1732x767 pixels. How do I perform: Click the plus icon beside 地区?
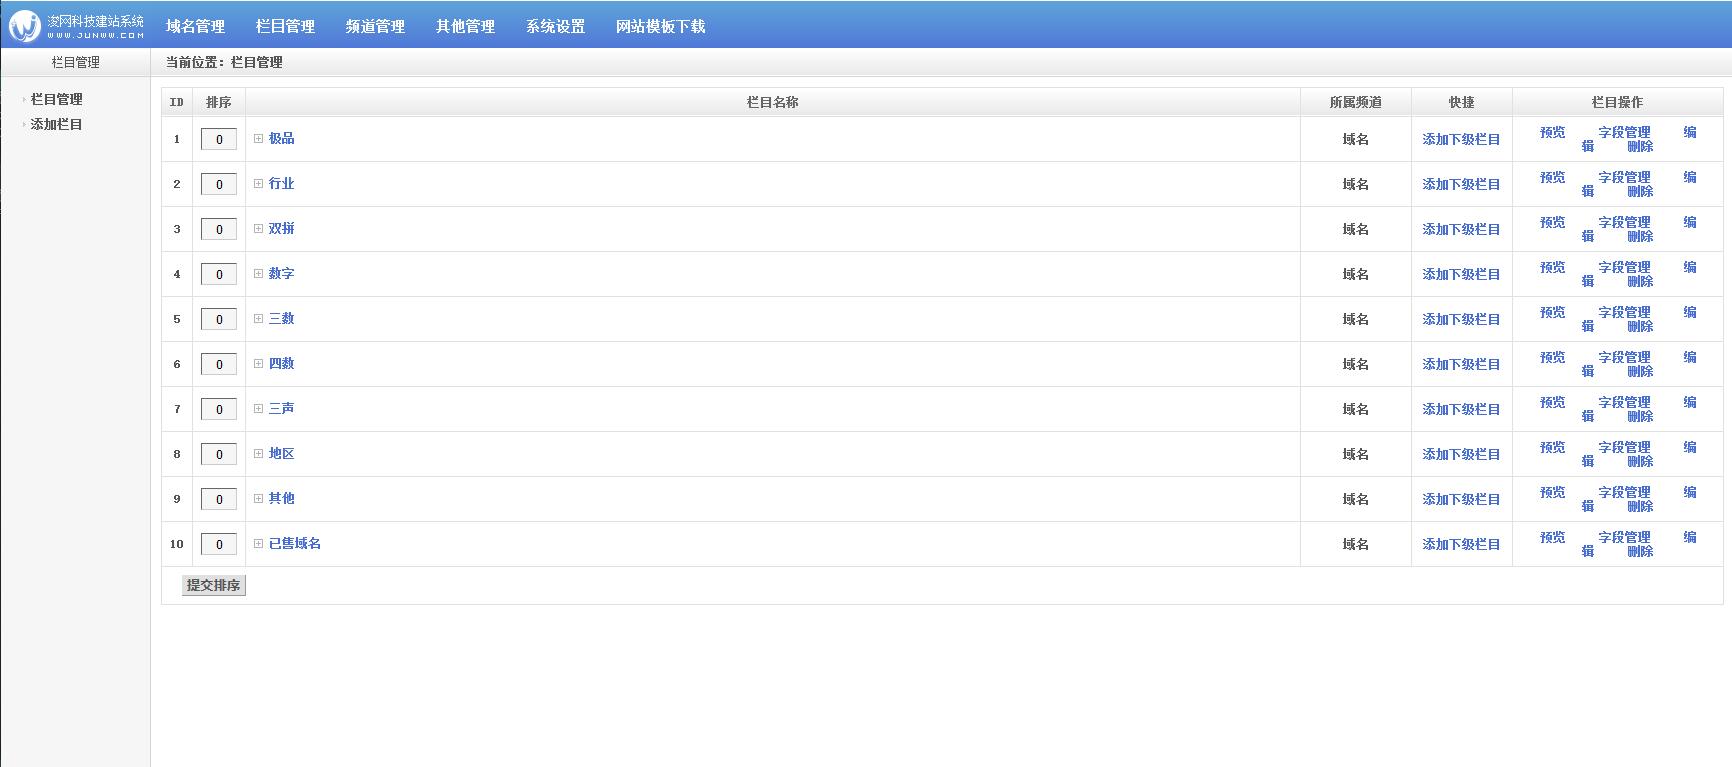pos(258,454)
